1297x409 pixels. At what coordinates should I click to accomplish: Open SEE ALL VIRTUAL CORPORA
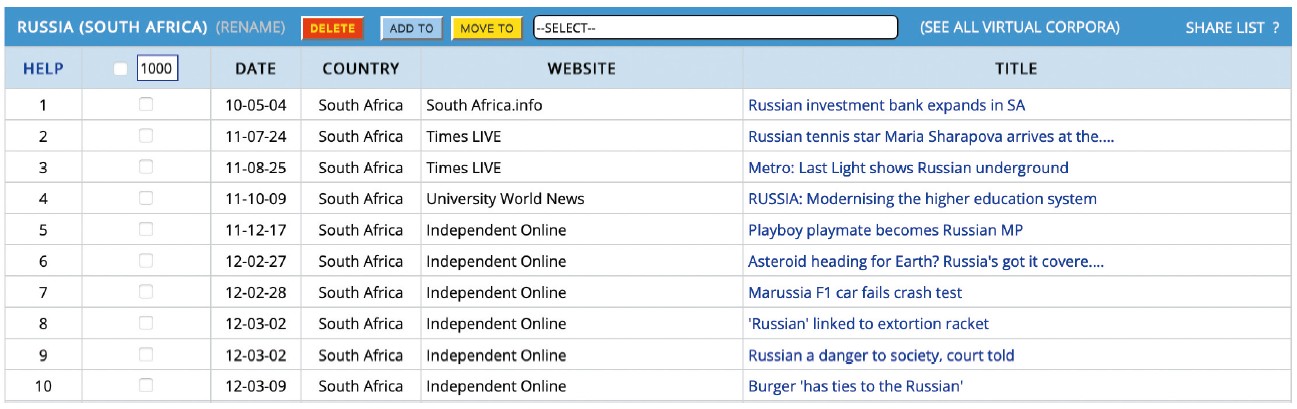(1019, 28)
